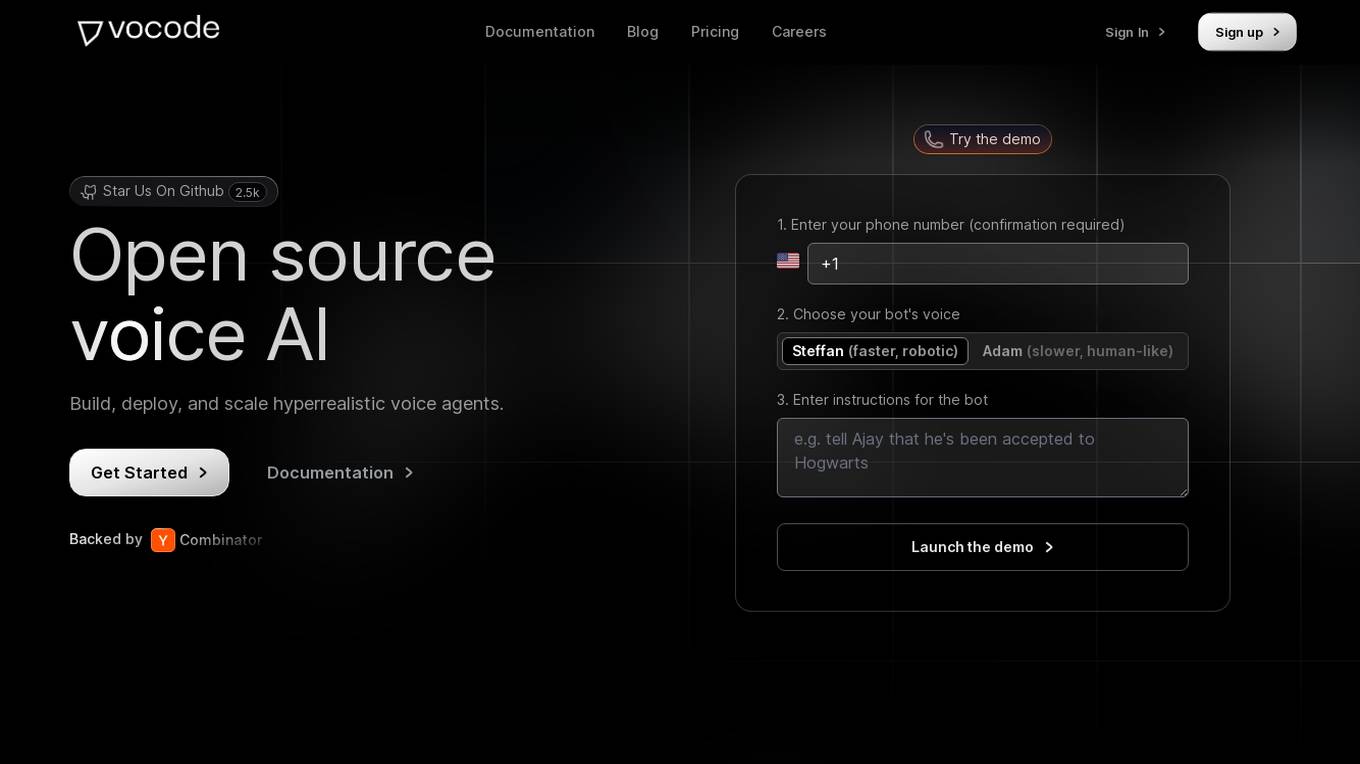1360x764 pixels.
Task: Click the 2.5k star count
Action: tap(247, 192)
